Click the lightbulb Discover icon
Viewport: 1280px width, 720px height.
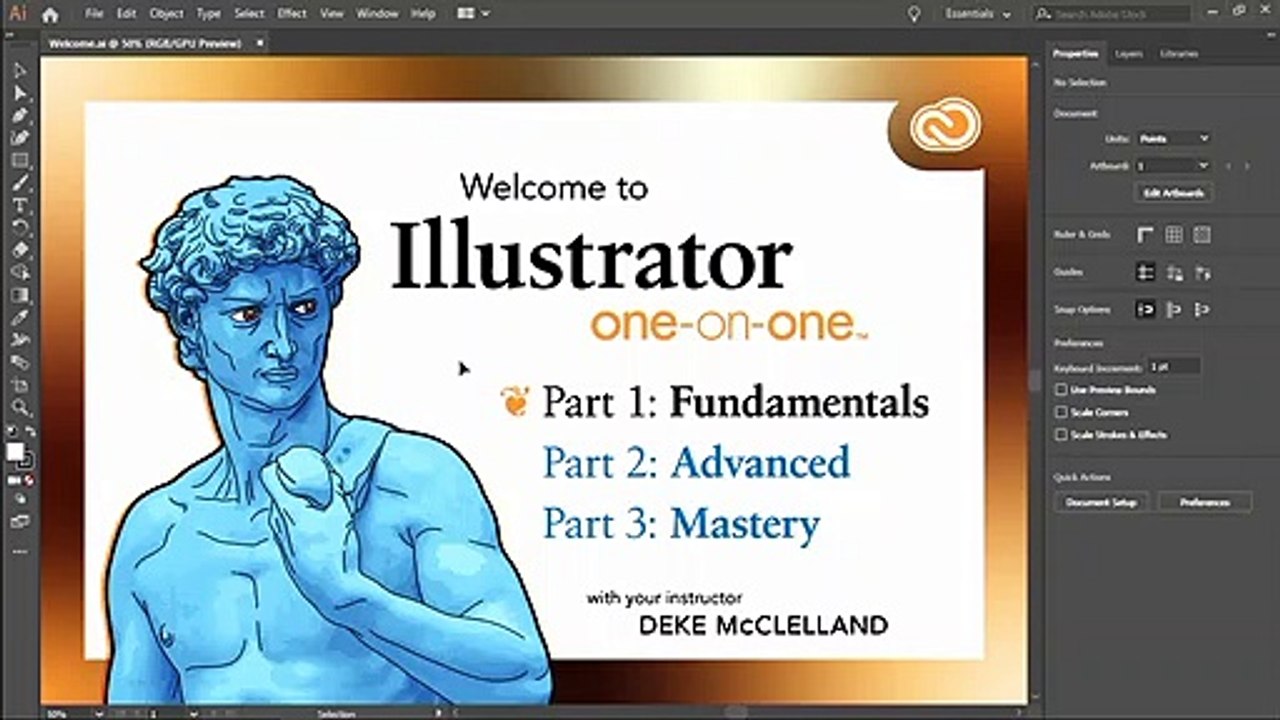(x=913, y=14)
